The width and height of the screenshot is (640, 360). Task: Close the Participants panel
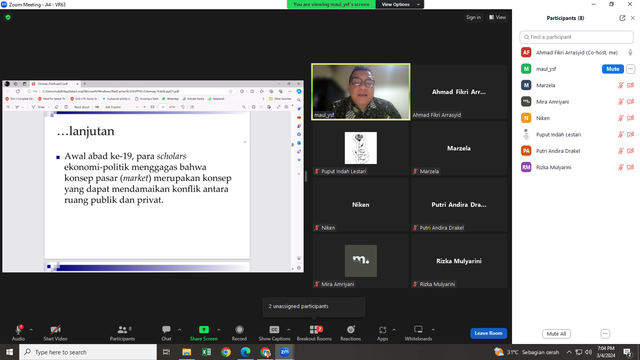[x=633, y=18]
